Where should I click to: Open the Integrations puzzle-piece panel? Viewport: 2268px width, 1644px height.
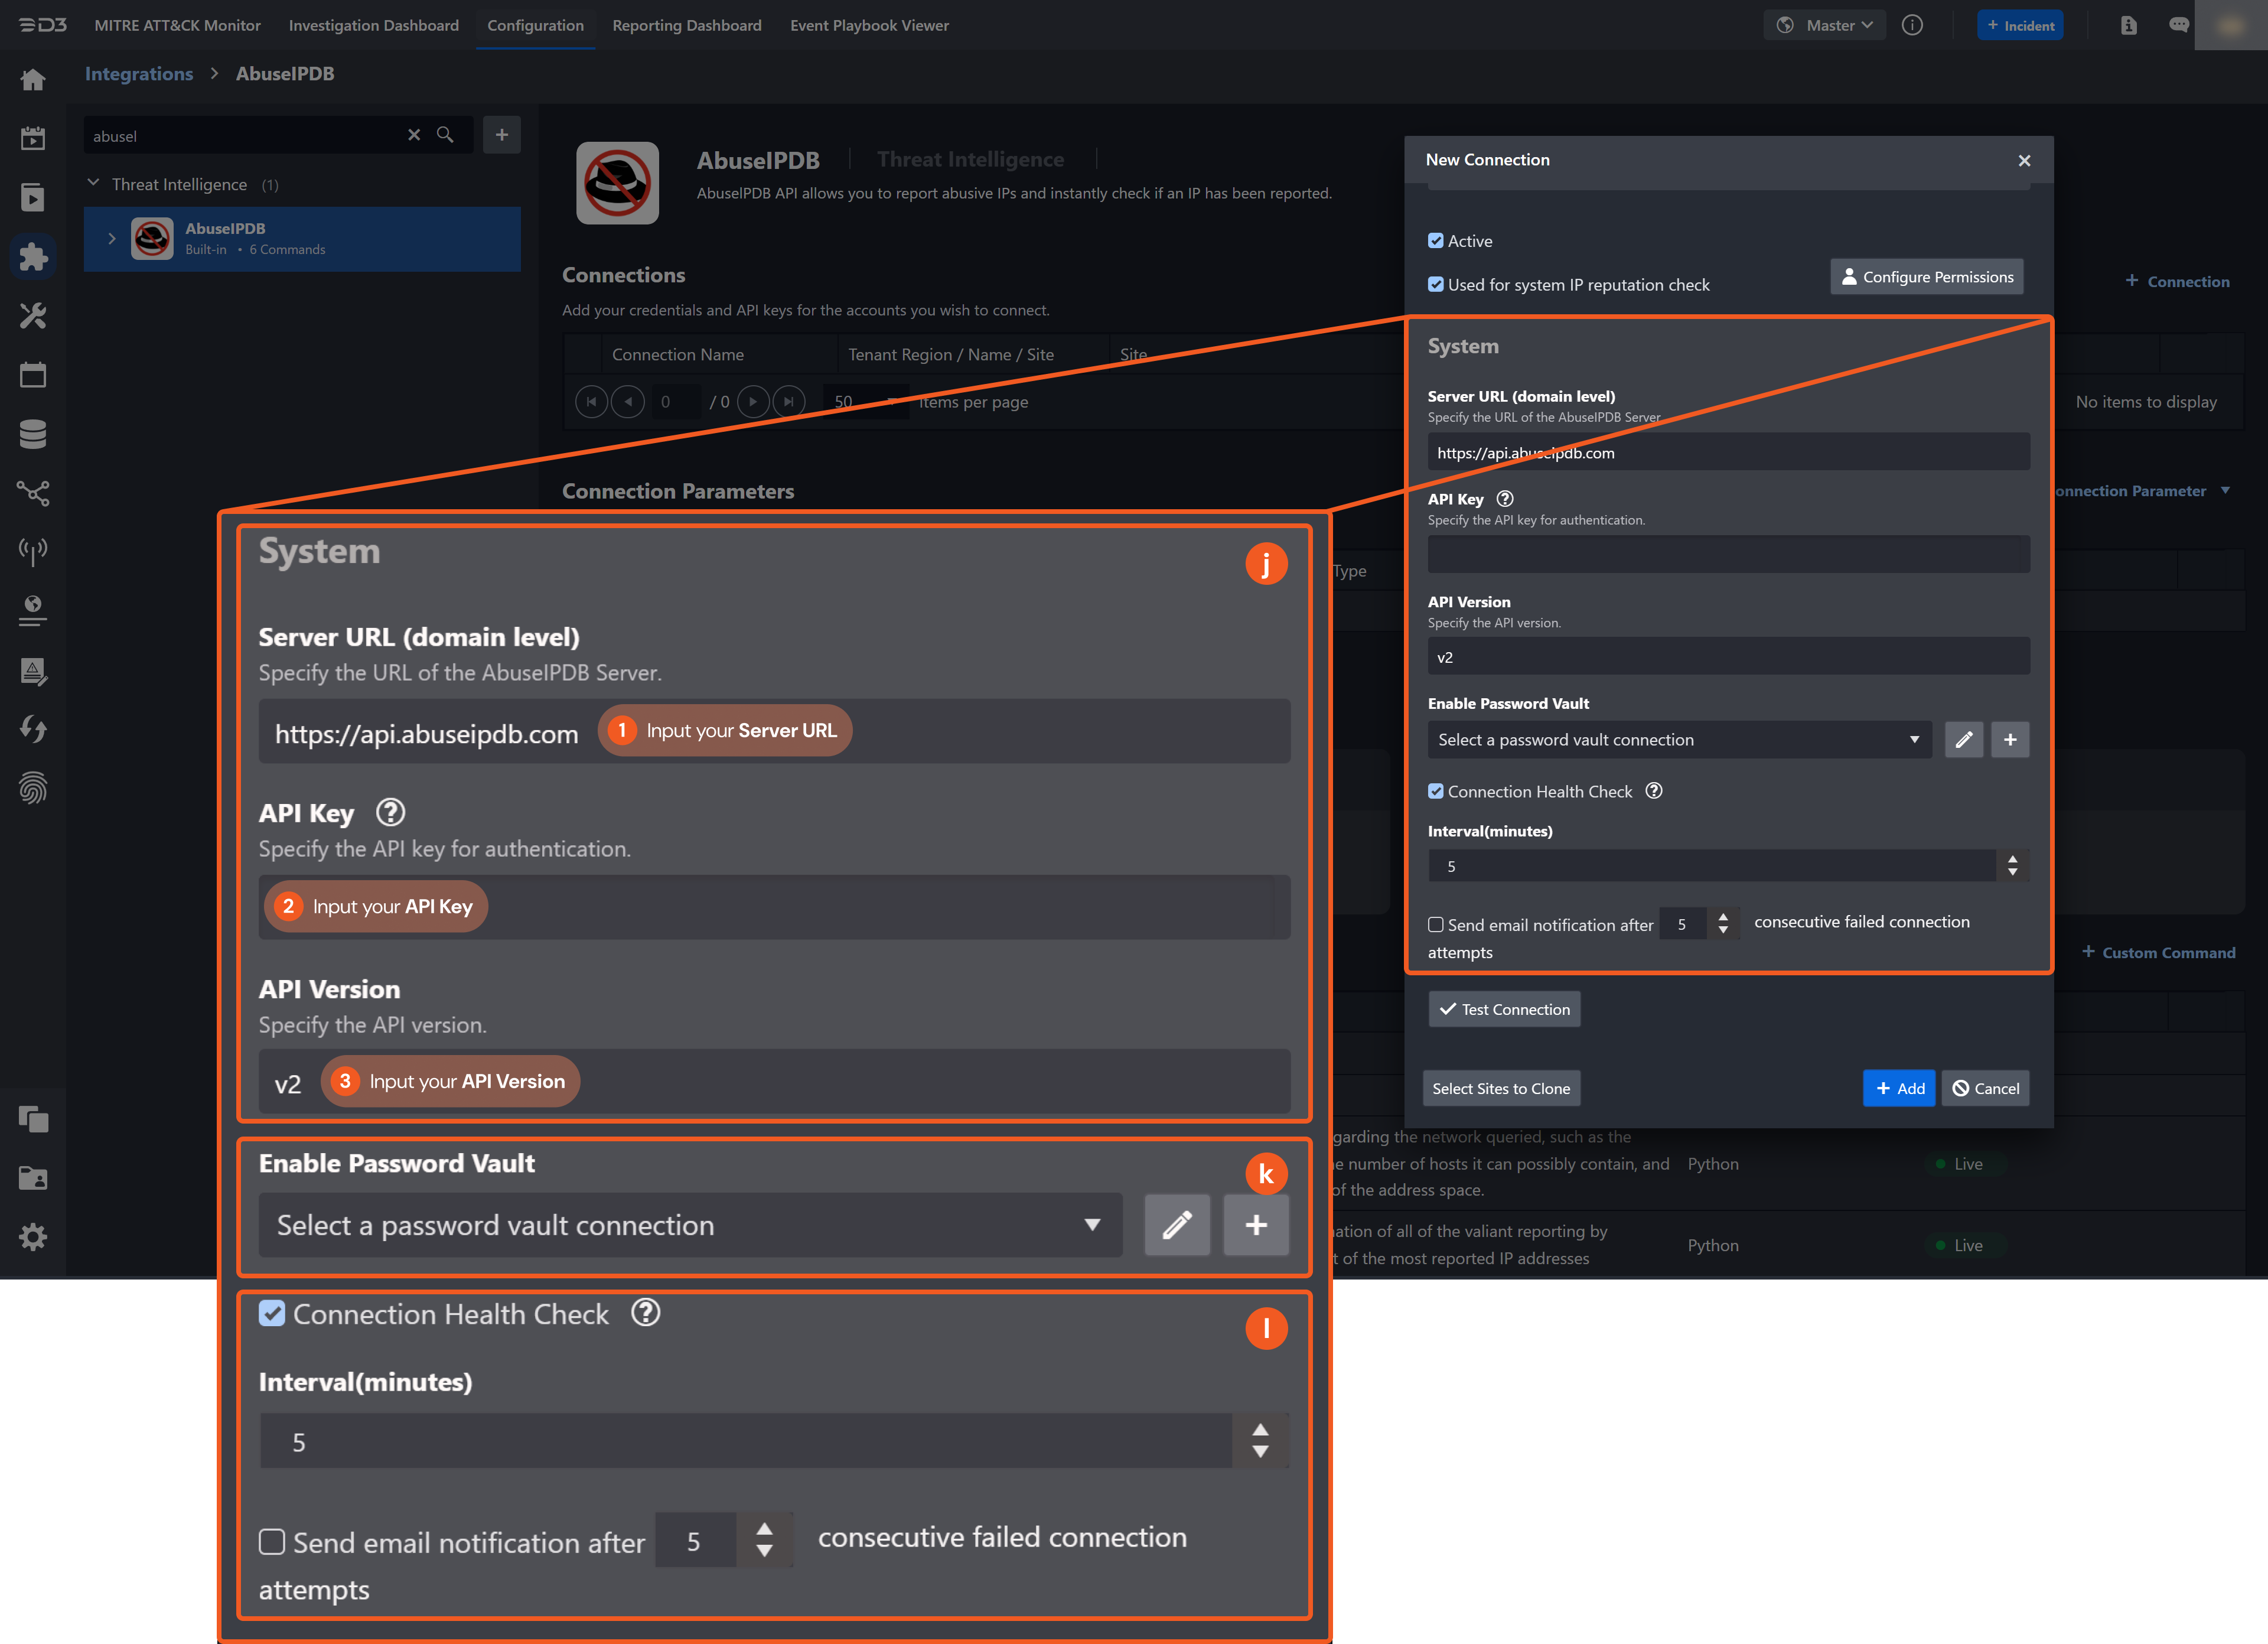33,256
